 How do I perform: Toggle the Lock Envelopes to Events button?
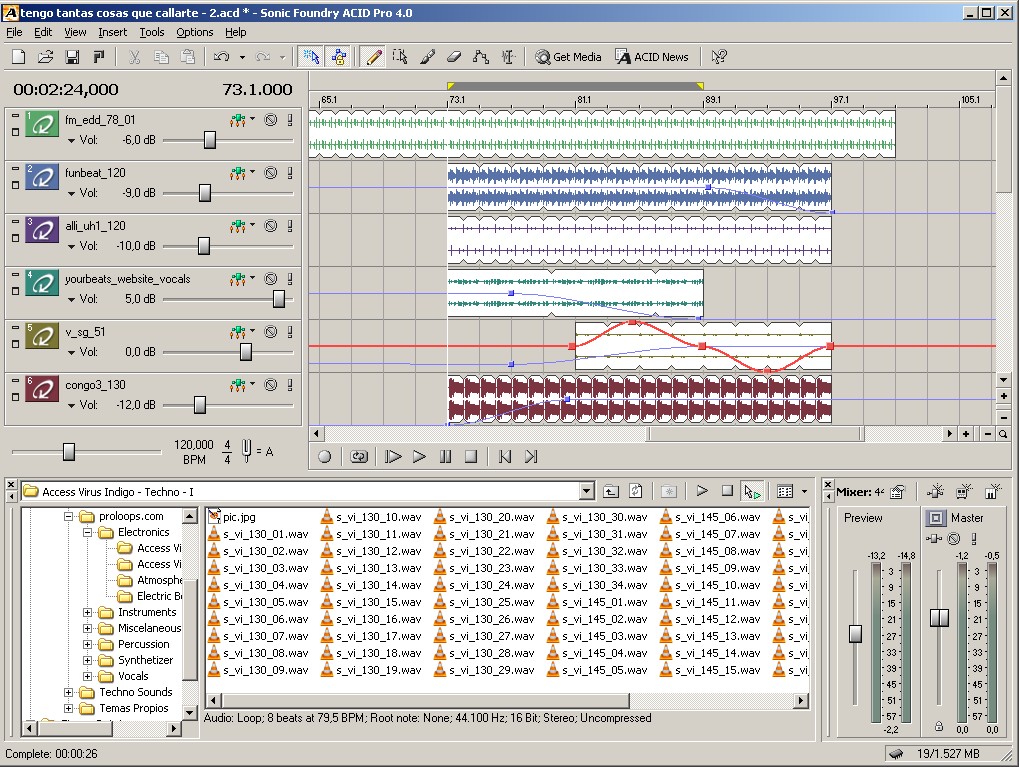pyautogui.click(x=338, y=57)
